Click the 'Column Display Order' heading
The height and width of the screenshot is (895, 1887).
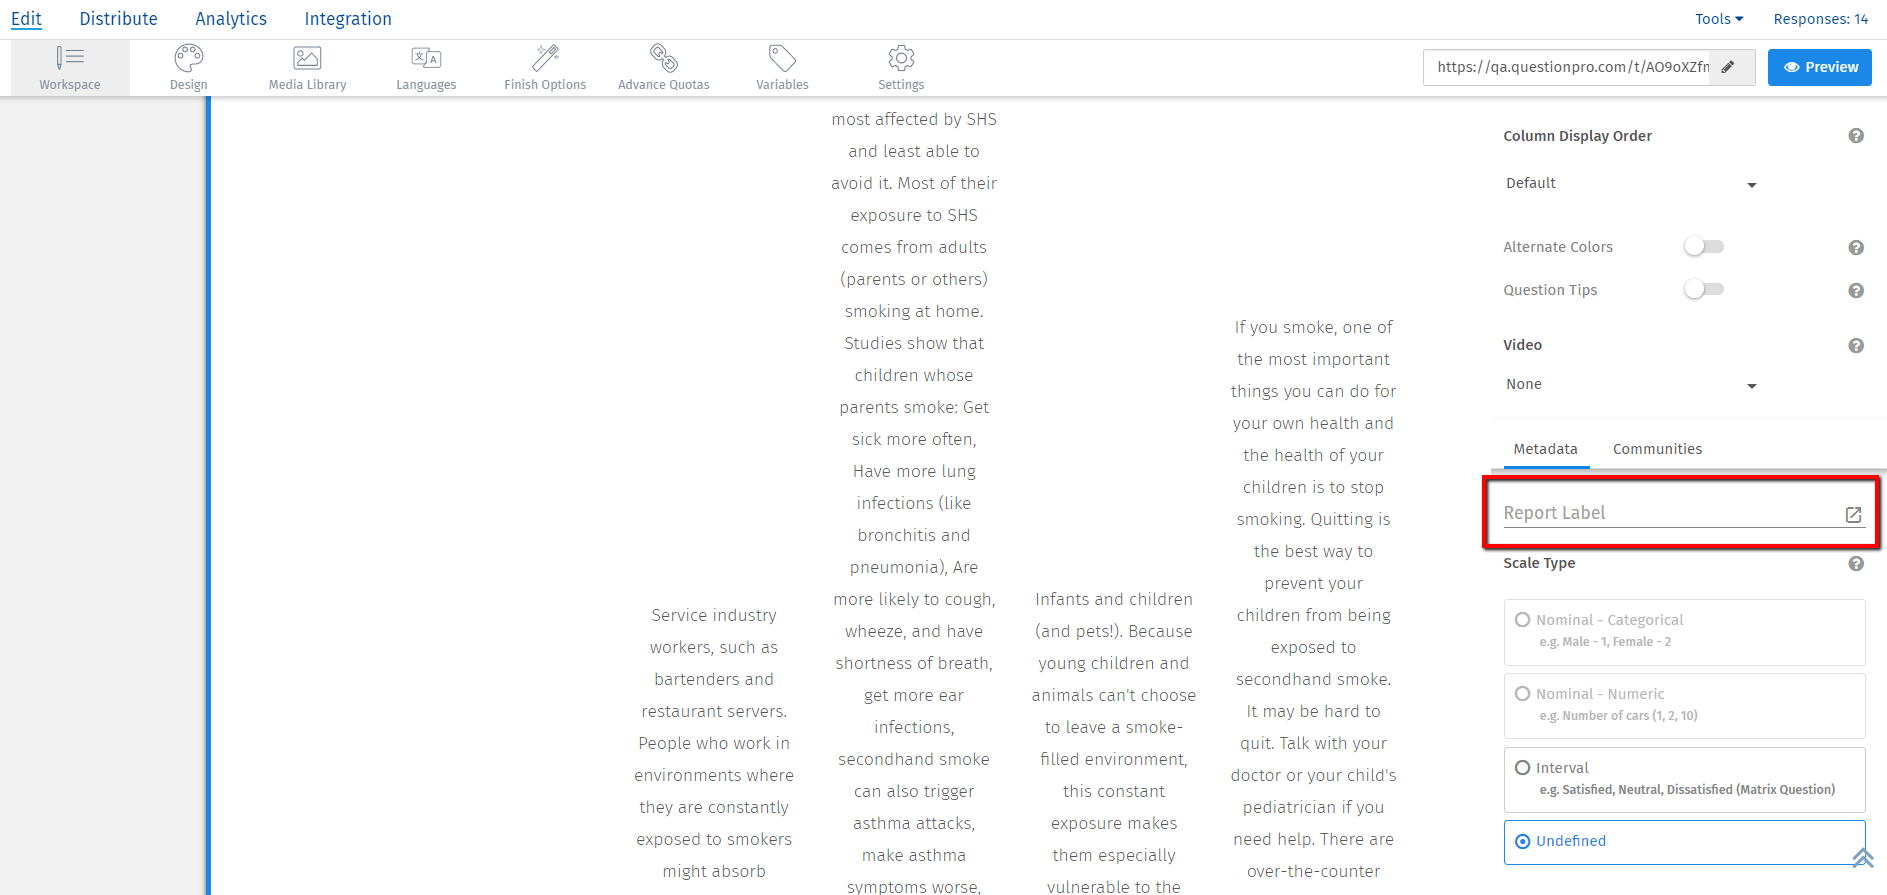[x=1577, y=136]
